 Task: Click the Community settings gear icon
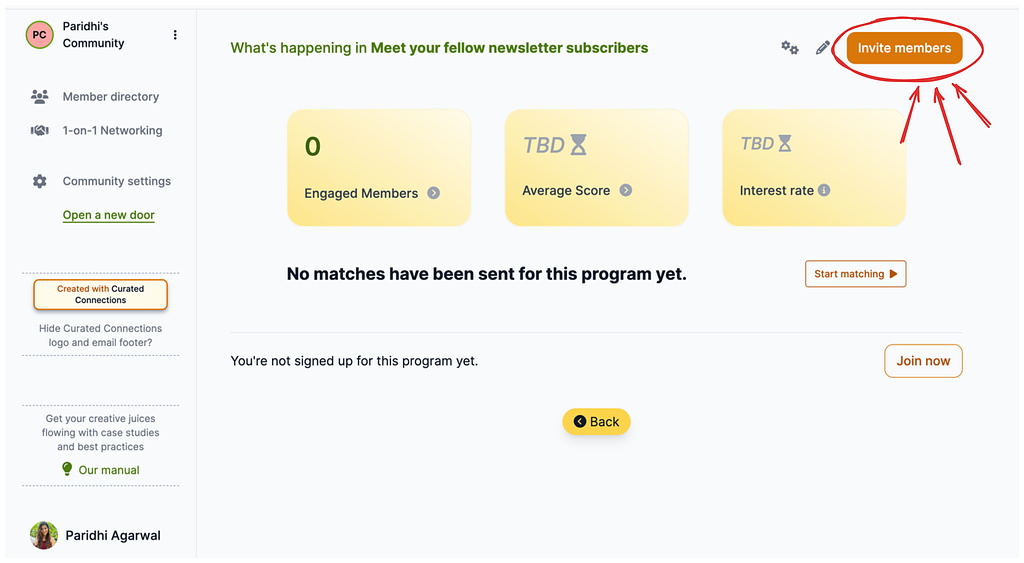[40, 182]
